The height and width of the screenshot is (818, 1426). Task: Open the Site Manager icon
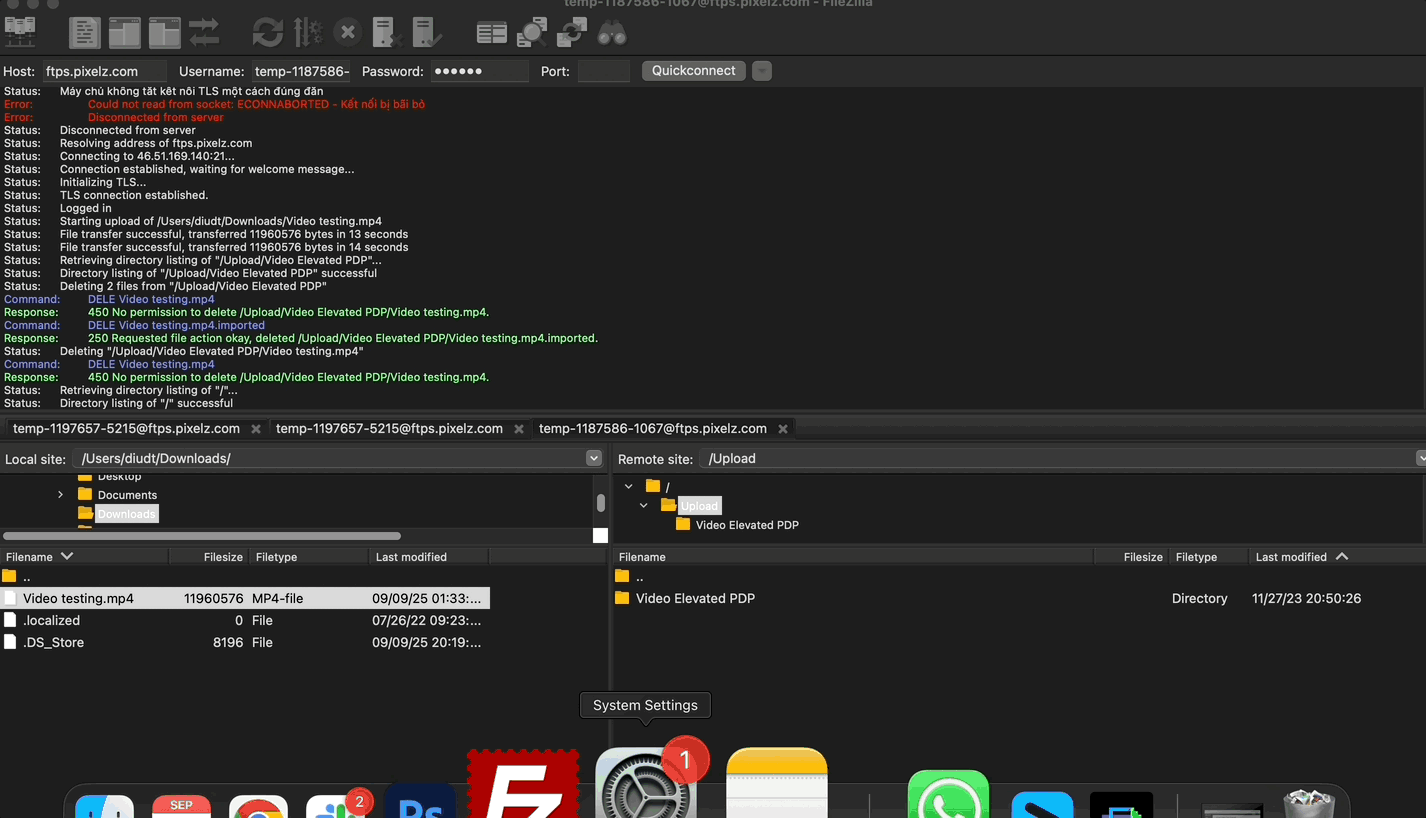tap(20, 33)
